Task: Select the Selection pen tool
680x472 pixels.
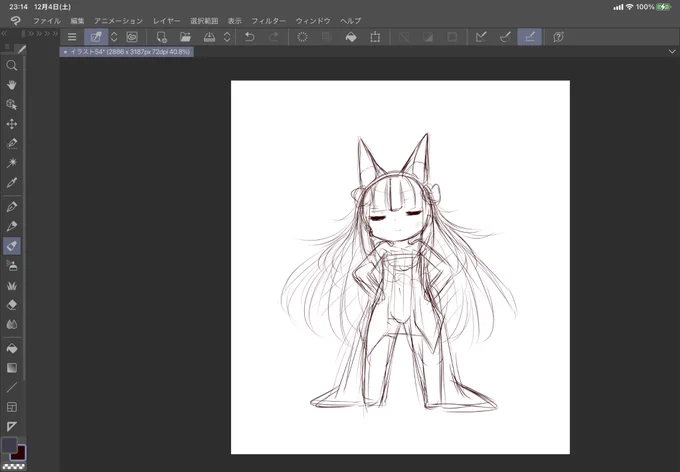Action: point(12,143)
